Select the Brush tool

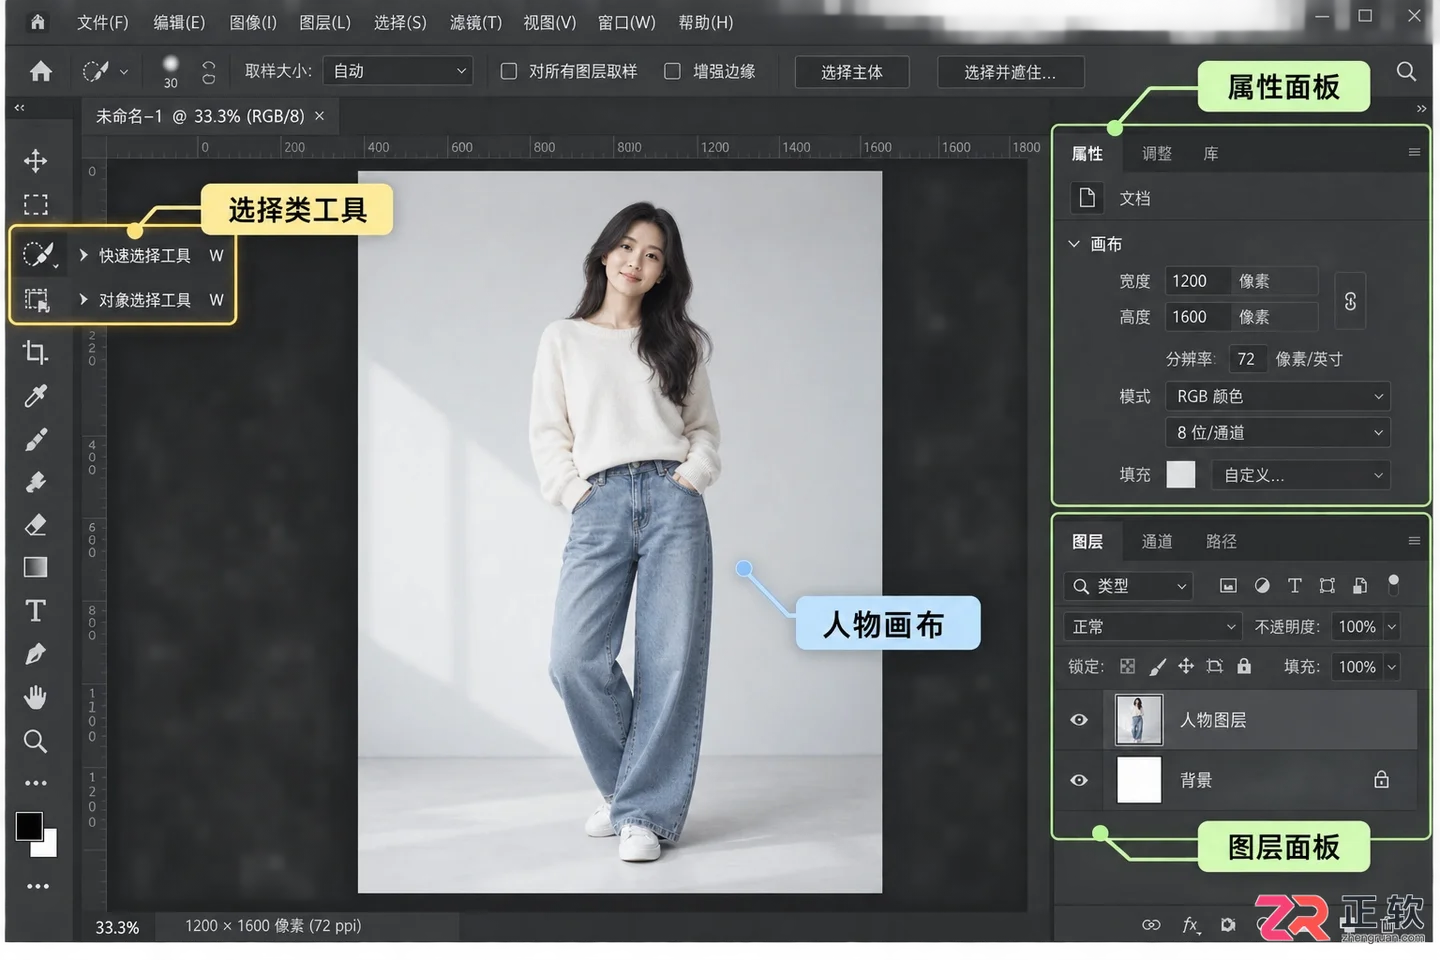(x=36, y=439)
